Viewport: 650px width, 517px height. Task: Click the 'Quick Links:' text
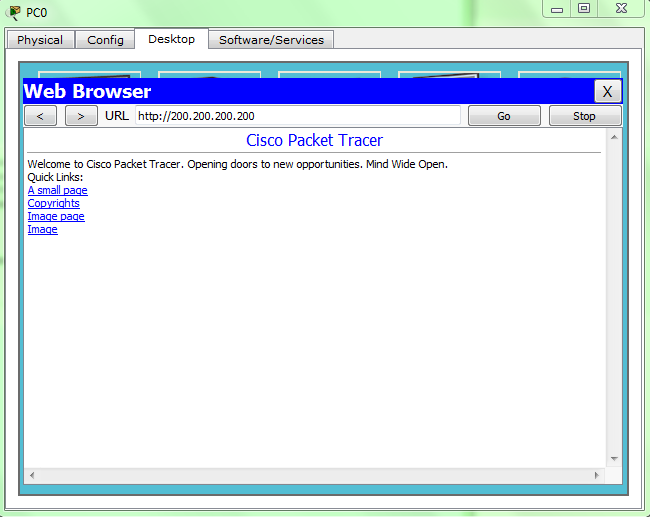tap(55, 177)
